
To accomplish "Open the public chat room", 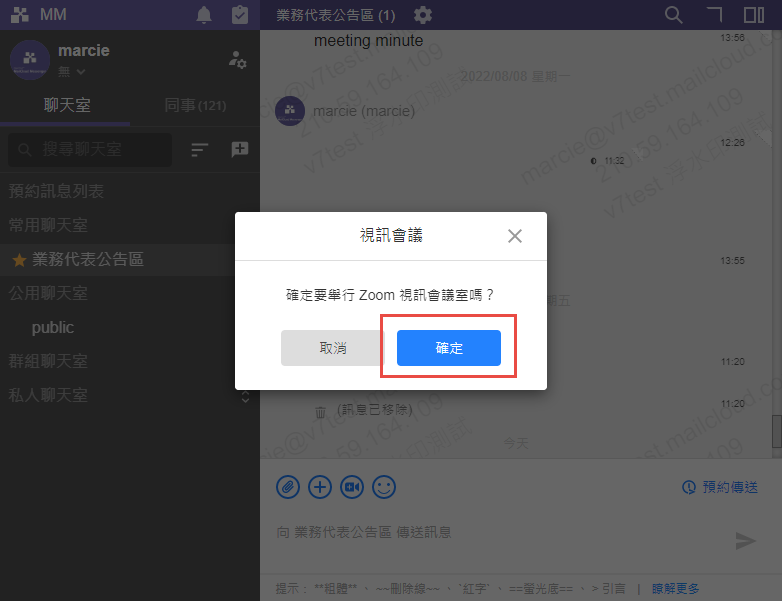I will [53, 328].
